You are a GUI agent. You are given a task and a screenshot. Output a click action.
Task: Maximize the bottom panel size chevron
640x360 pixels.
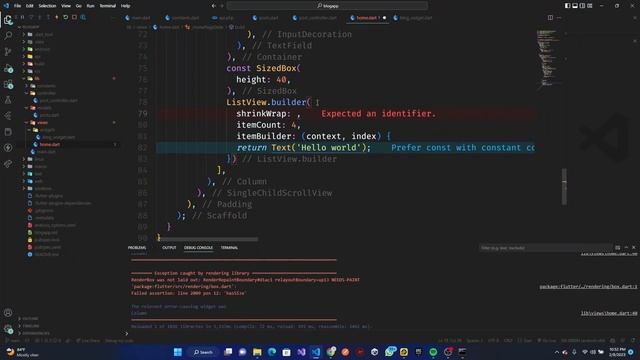(x=626, y=247)
